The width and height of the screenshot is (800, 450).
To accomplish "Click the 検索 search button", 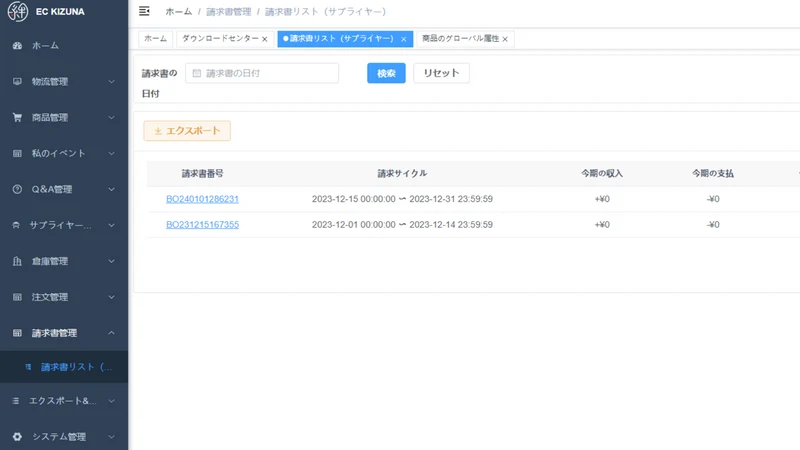I will [x=386, y=73].
